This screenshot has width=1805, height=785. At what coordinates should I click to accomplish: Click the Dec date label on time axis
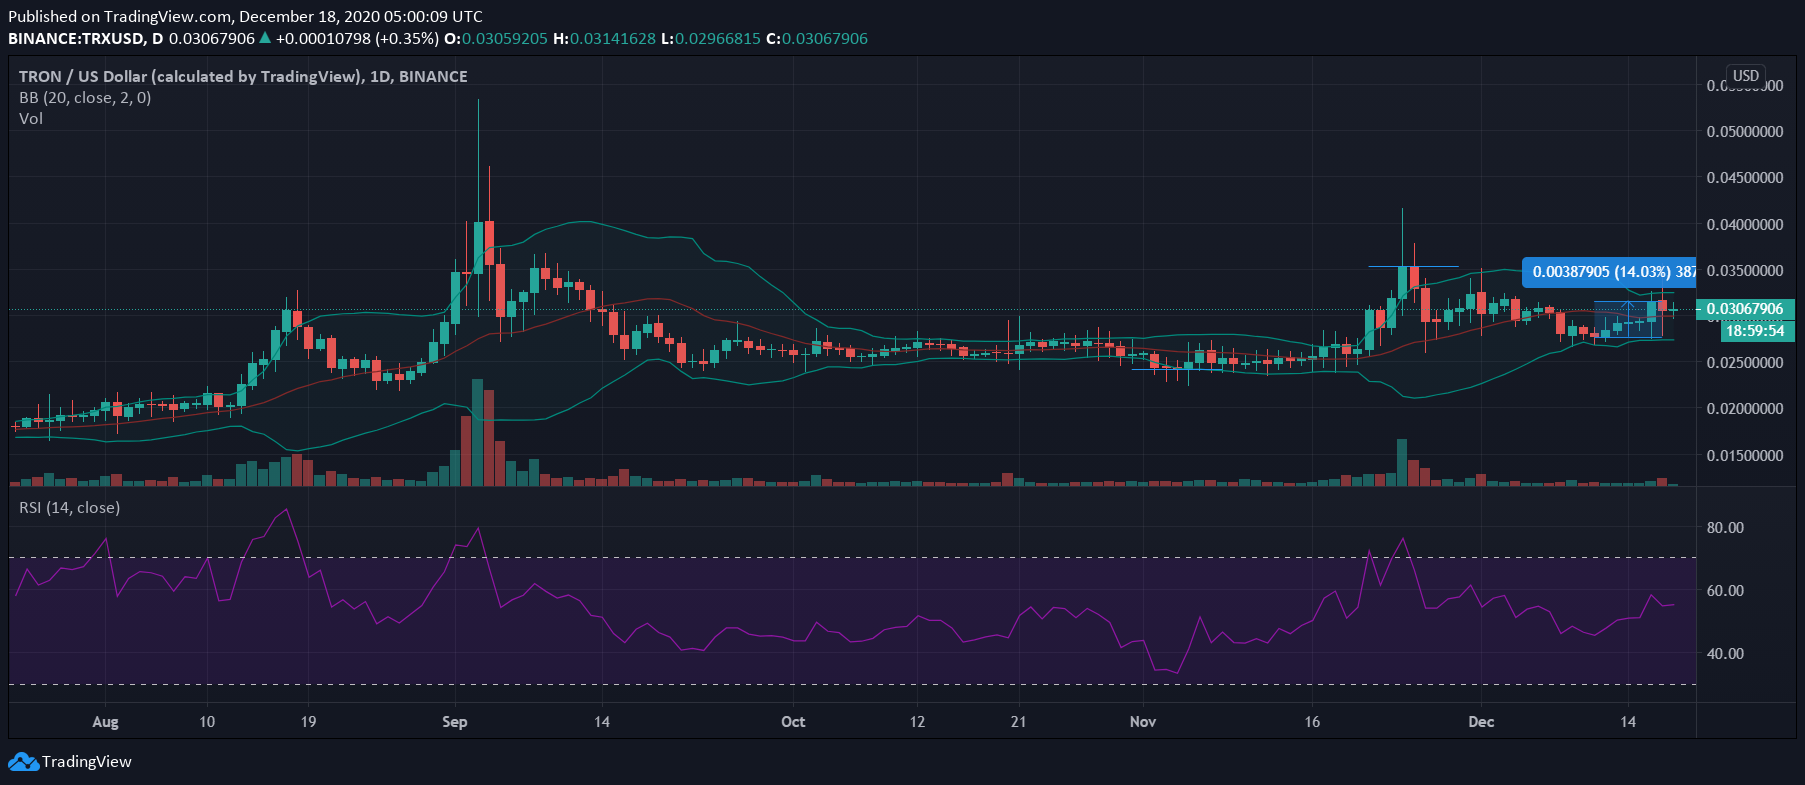coord(1481,722)
